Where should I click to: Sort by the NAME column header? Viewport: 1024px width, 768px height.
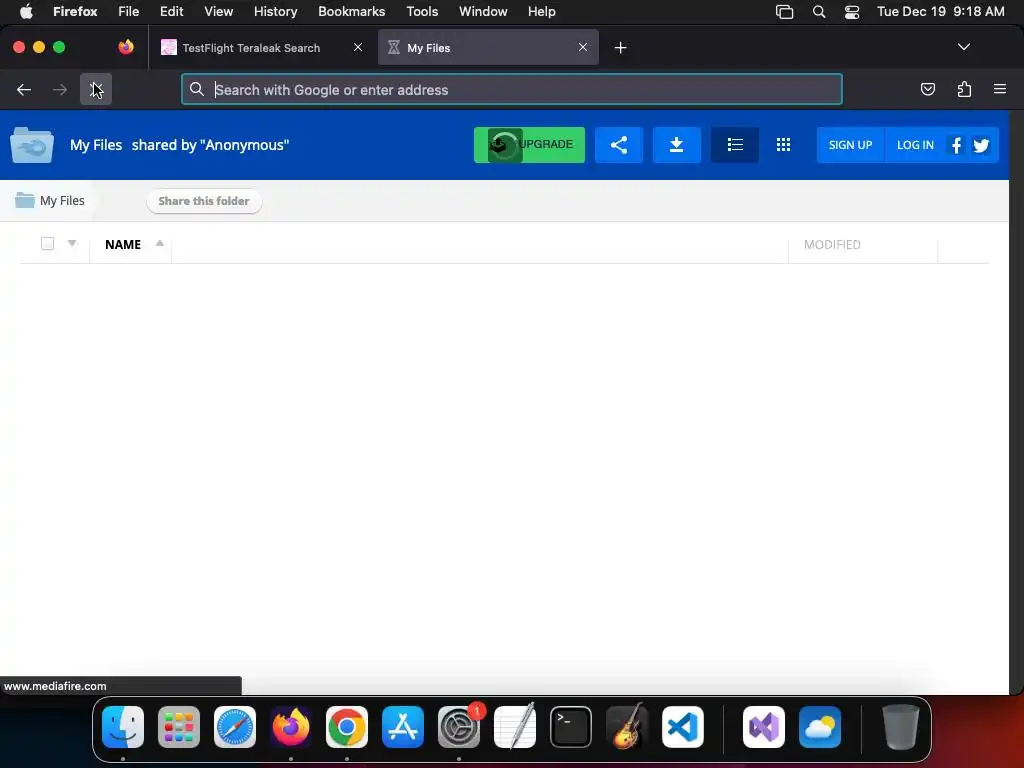click(123, 244)
